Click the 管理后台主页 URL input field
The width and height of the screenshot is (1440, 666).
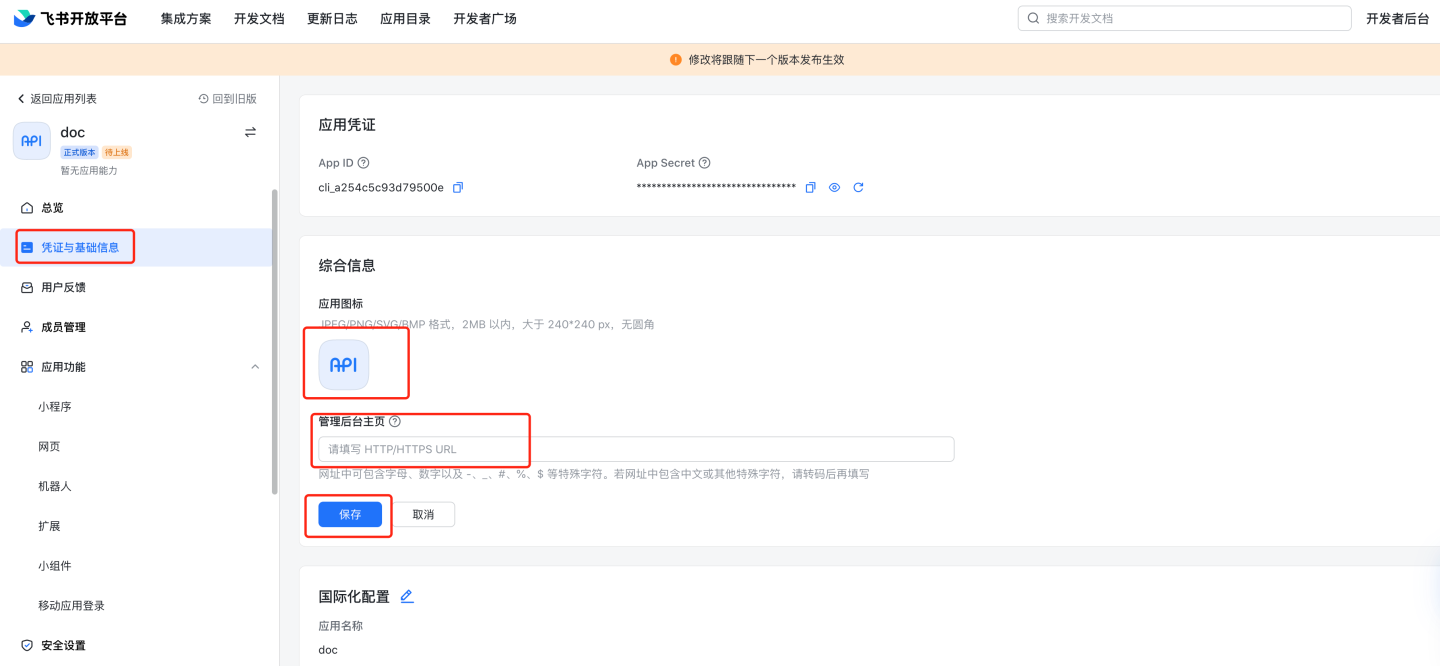[x=636, y=449]
